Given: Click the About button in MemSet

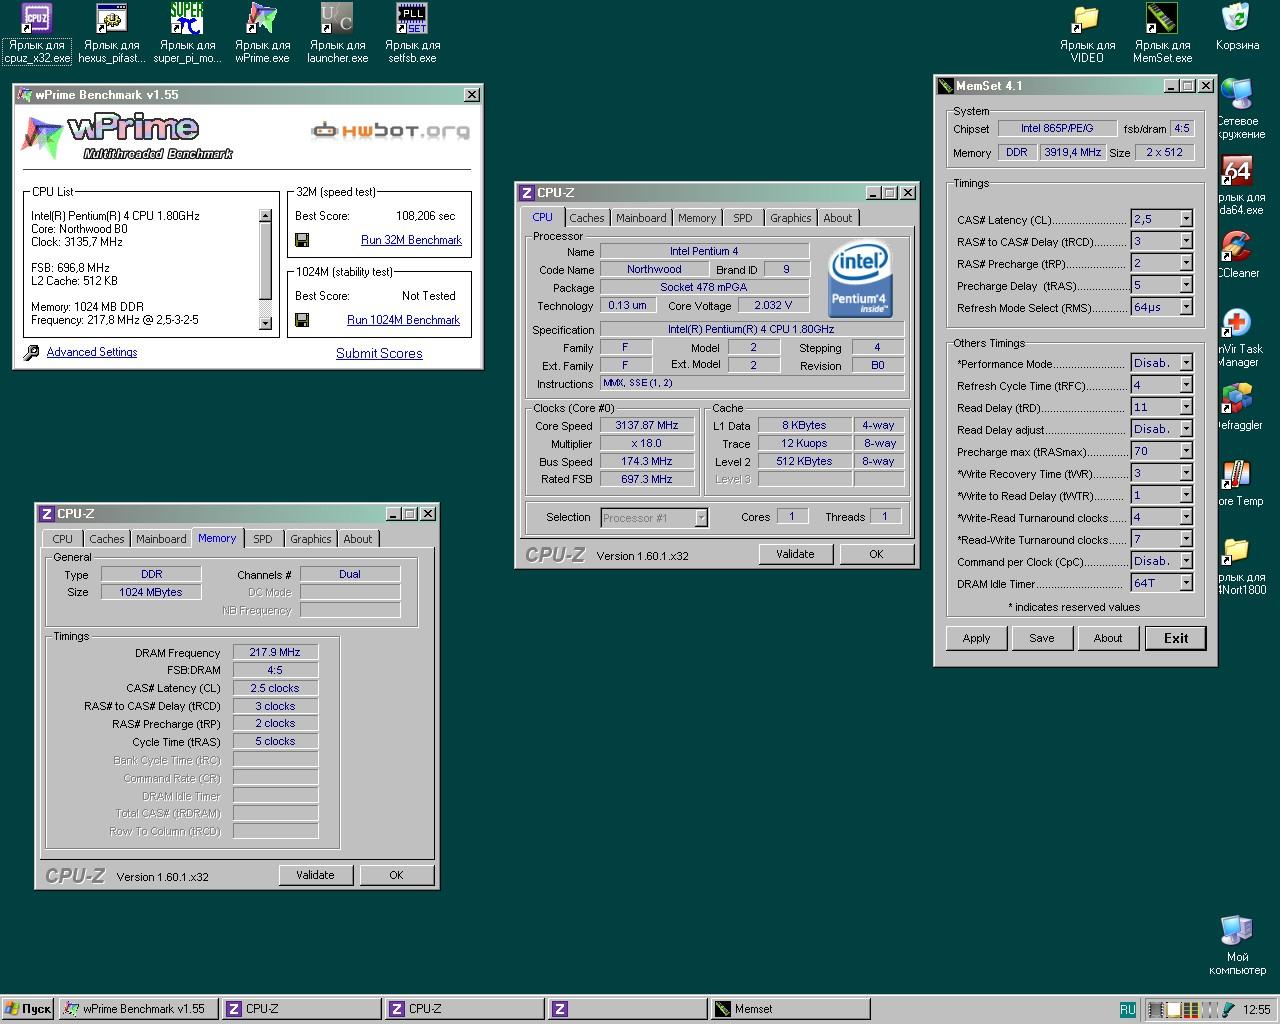Looking at the screenshot, I should 1107,638.
